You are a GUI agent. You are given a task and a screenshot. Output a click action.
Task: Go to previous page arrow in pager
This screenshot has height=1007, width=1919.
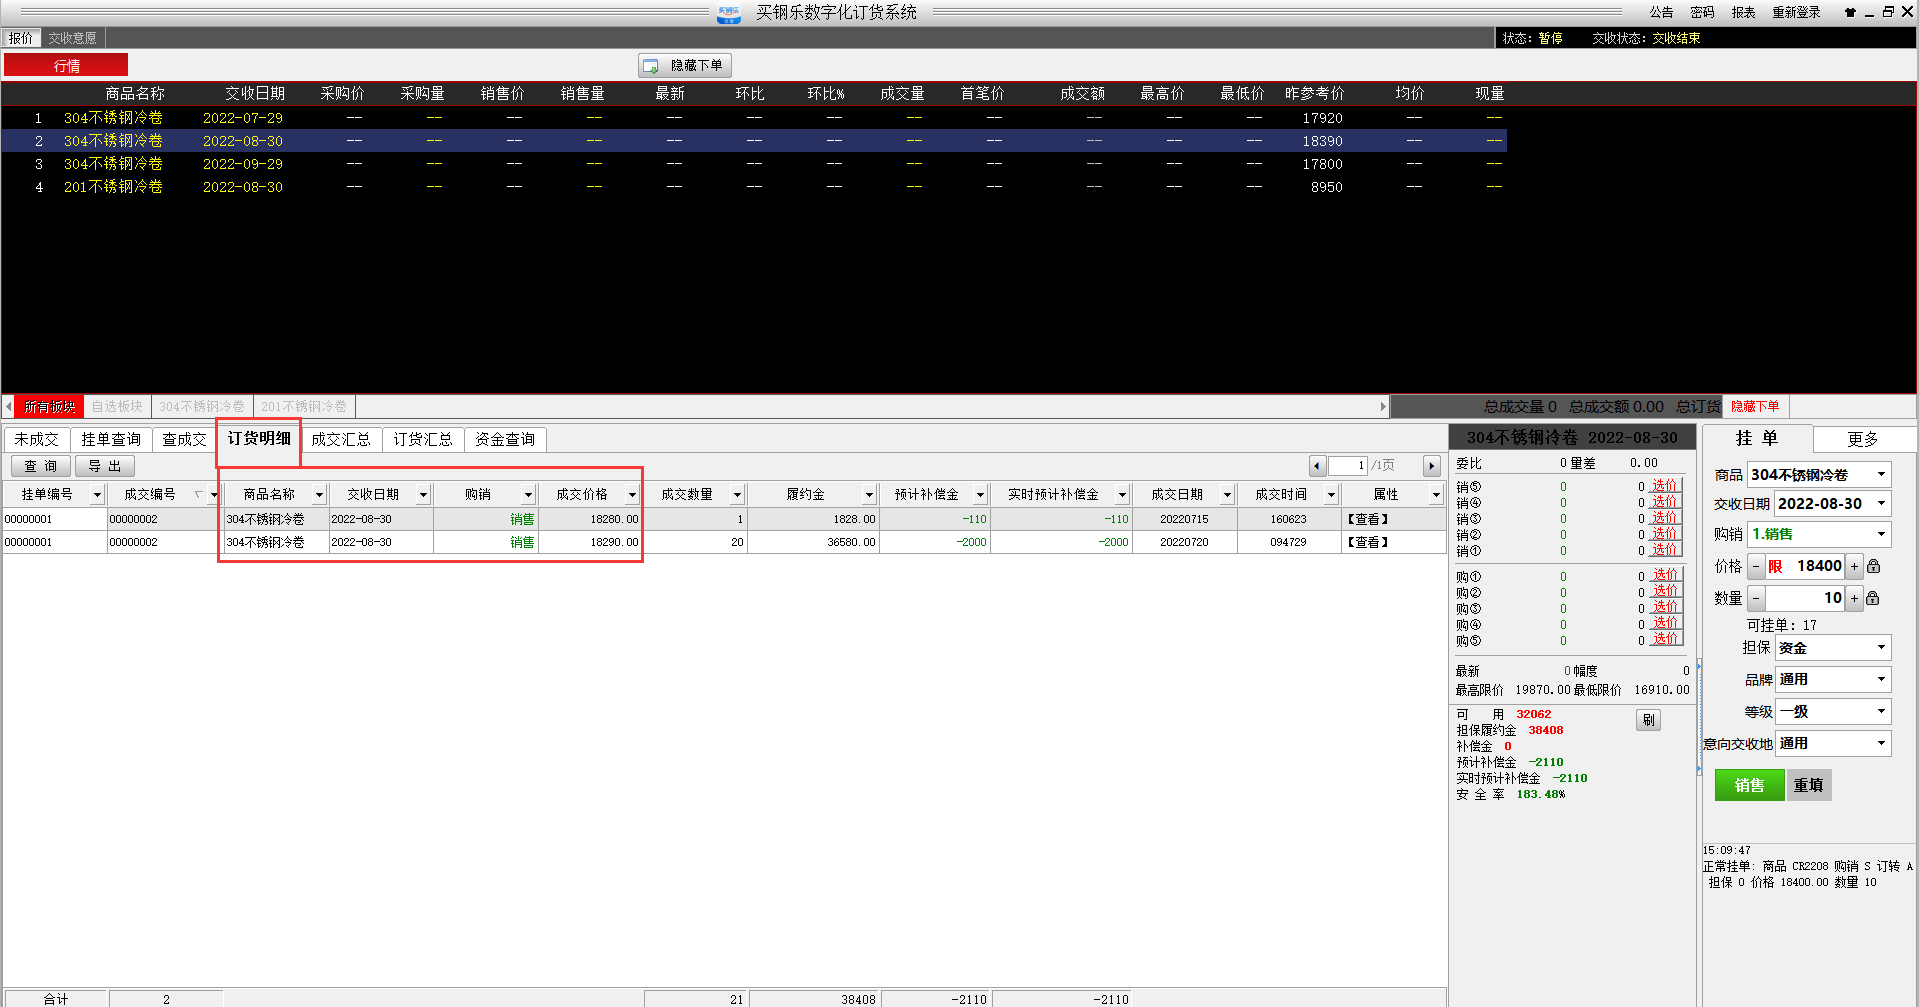(x=1317, y=466)
